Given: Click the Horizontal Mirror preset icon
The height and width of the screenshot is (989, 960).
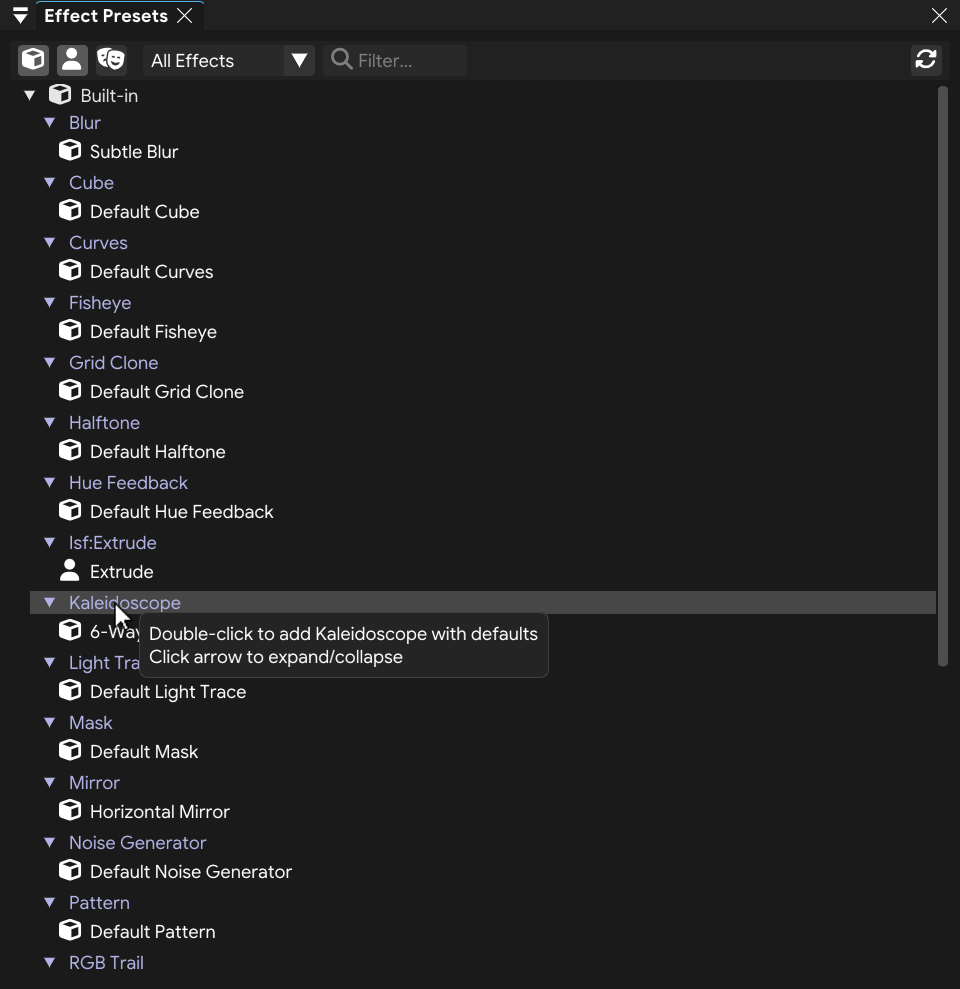Looking at the screenshot, I should click(70, 810).
